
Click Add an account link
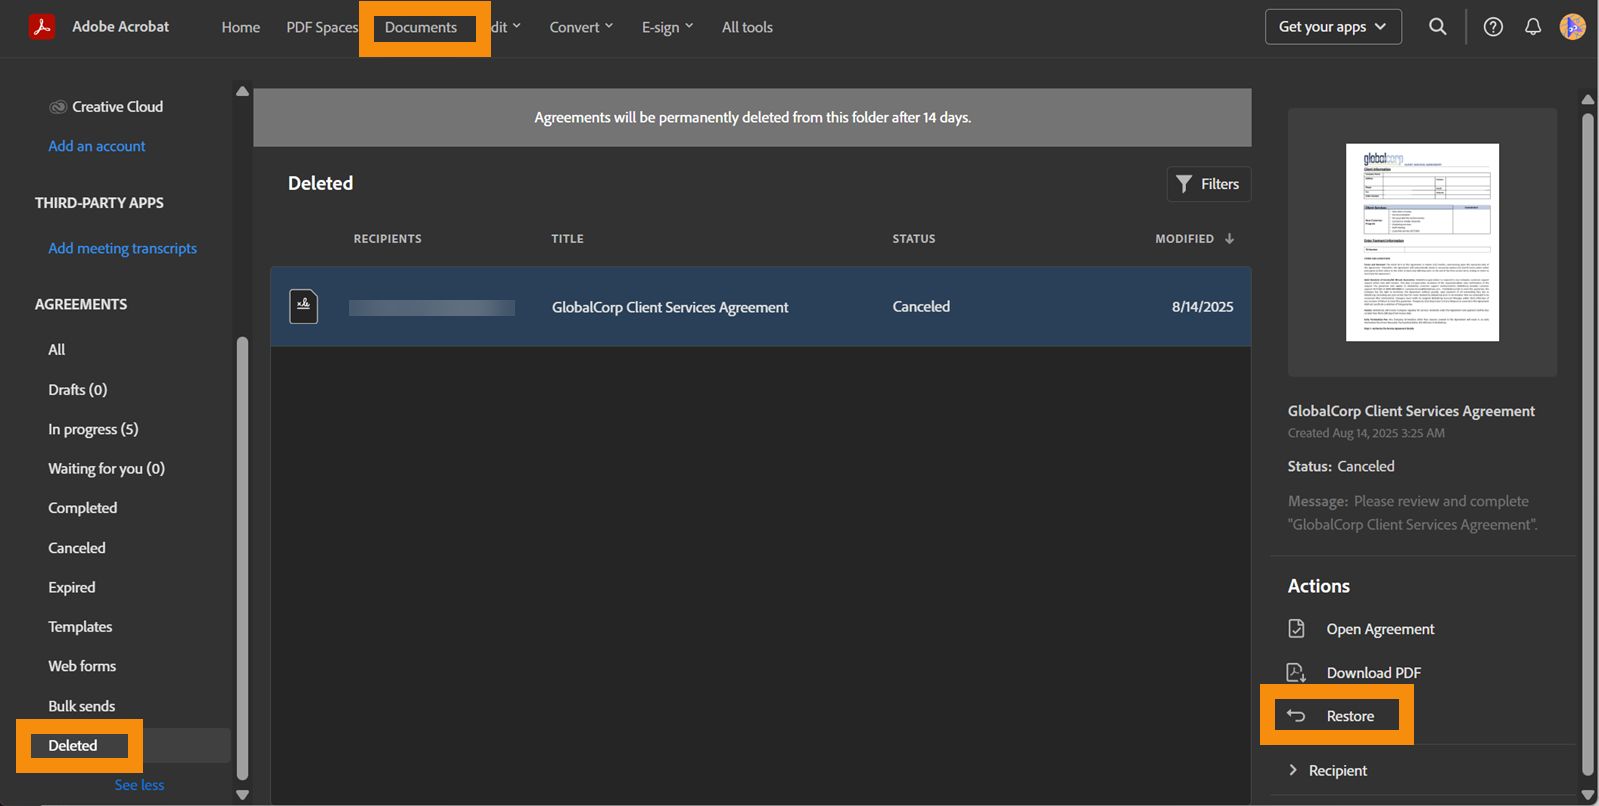click(97, 146)
